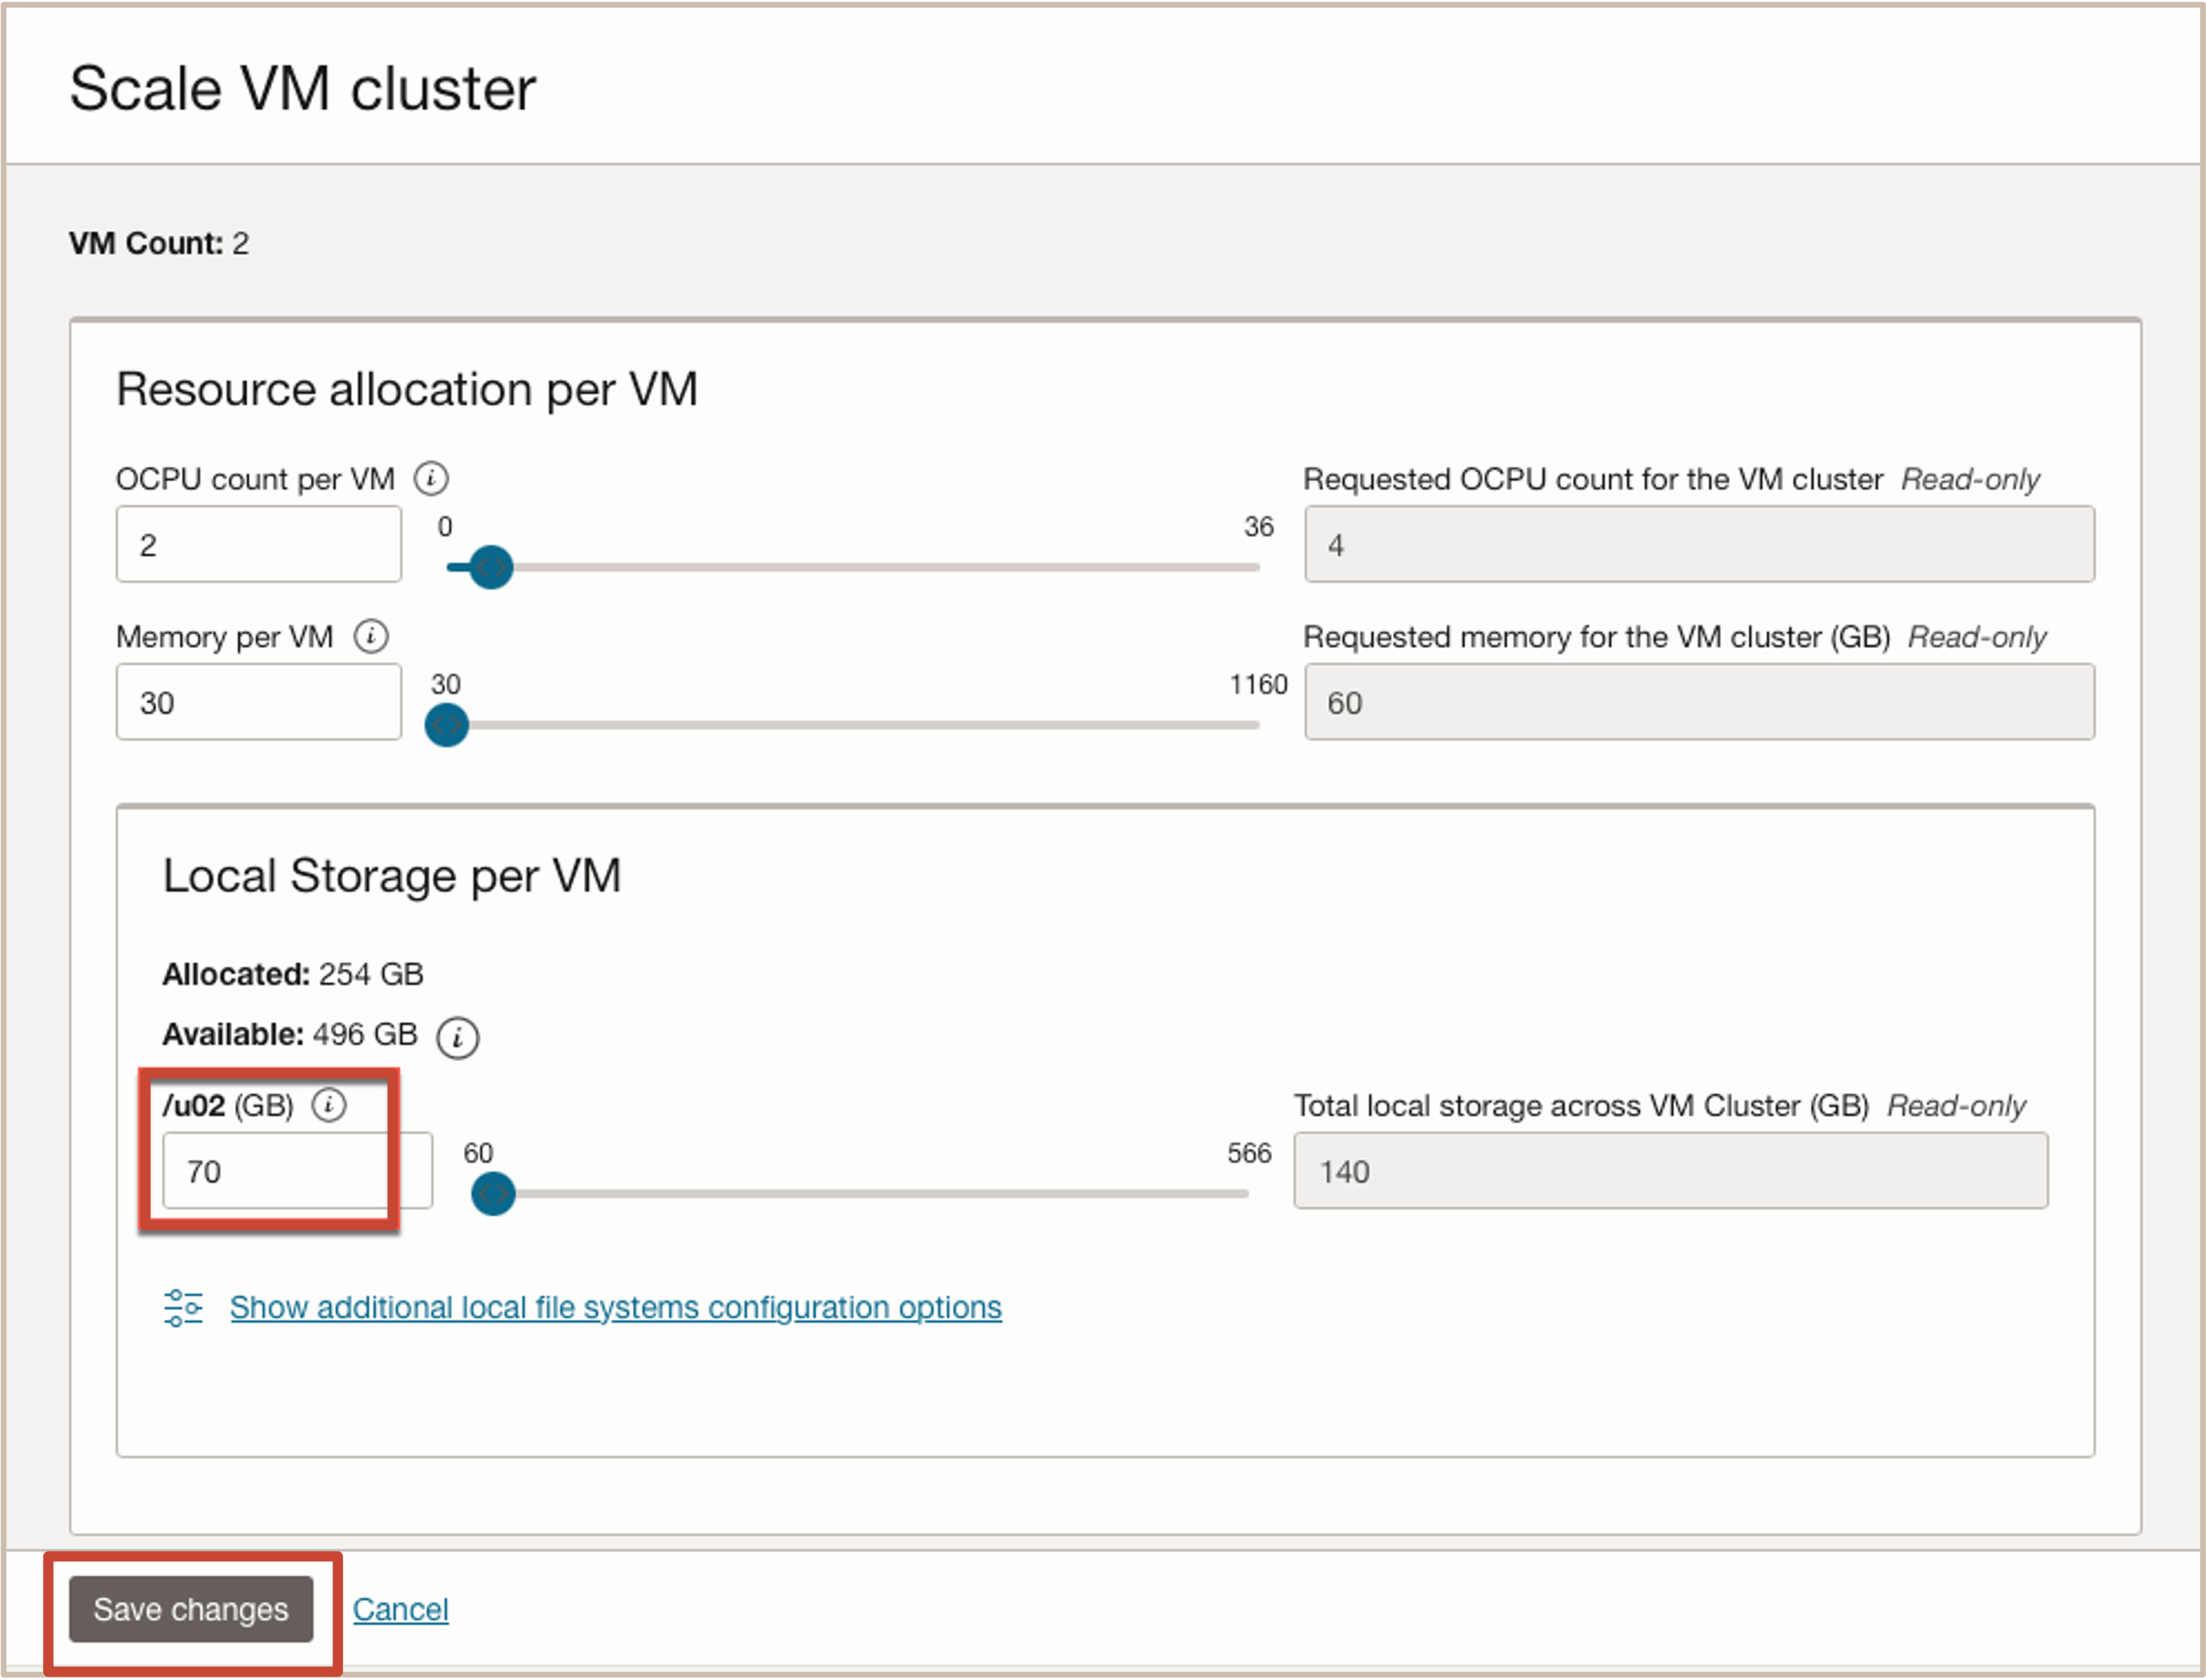Click the Memory per VM input field
This screenshot has width=2206, height=1680.
point(258,703)
